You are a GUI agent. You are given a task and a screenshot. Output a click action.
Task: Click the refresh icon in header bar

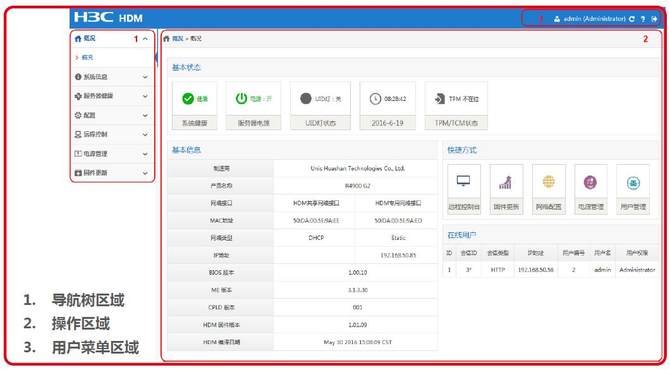coord(632,19)
